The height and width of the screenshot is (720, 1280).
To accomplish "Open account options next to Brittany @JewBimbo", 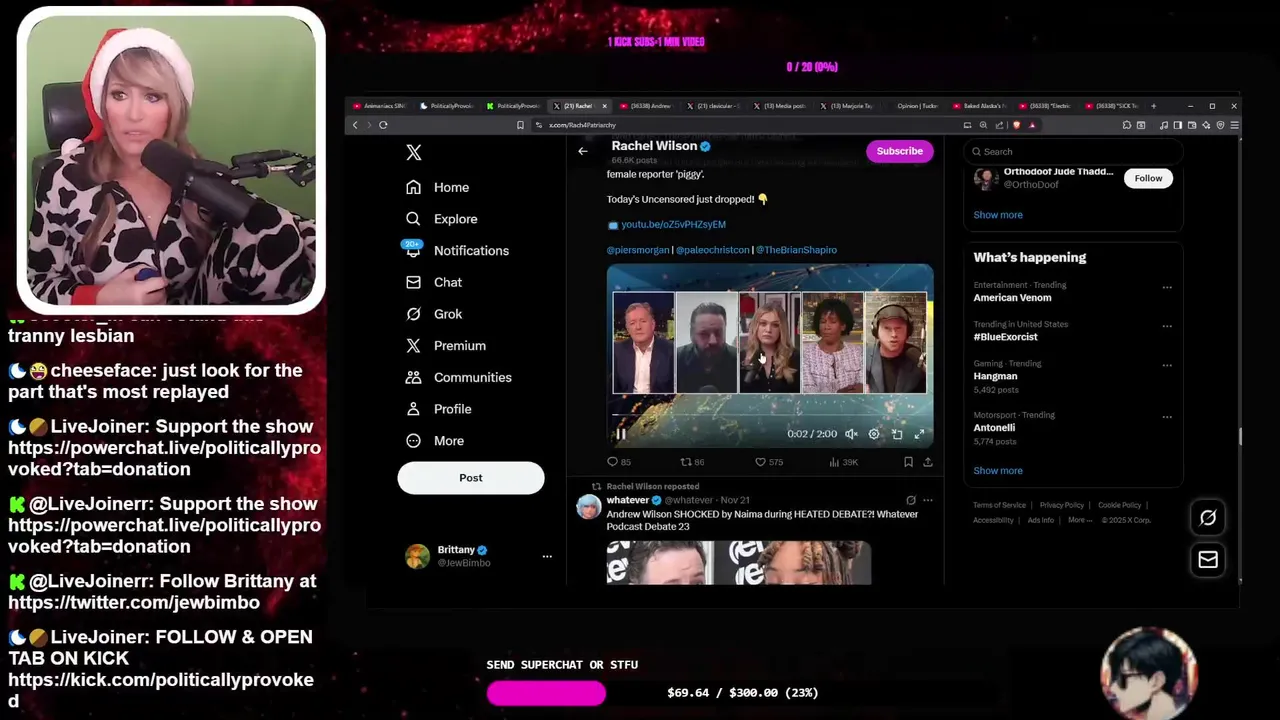I will pyautogui.click(x=547, y=556).
